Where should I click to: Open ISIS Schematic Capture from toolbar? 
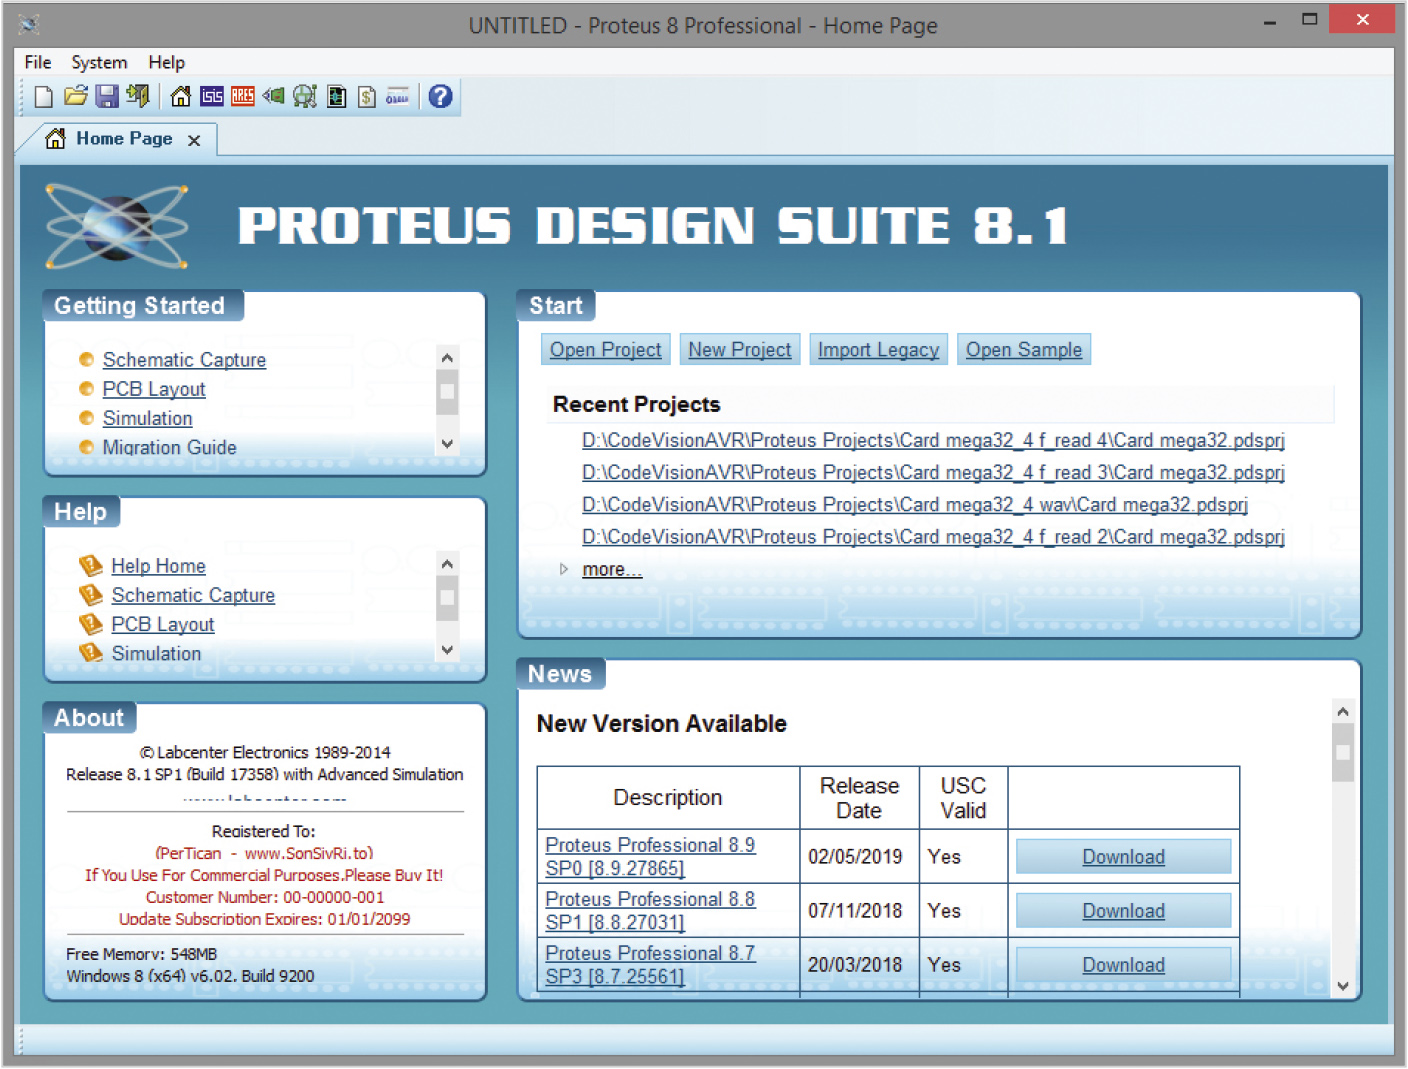[212, 97]
